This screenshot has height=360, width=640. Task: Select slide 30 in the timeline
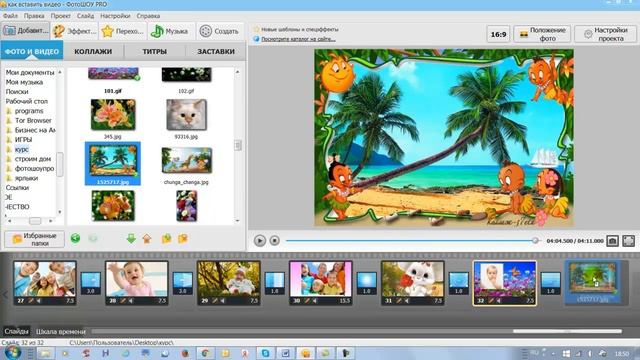tap(321, 283)
